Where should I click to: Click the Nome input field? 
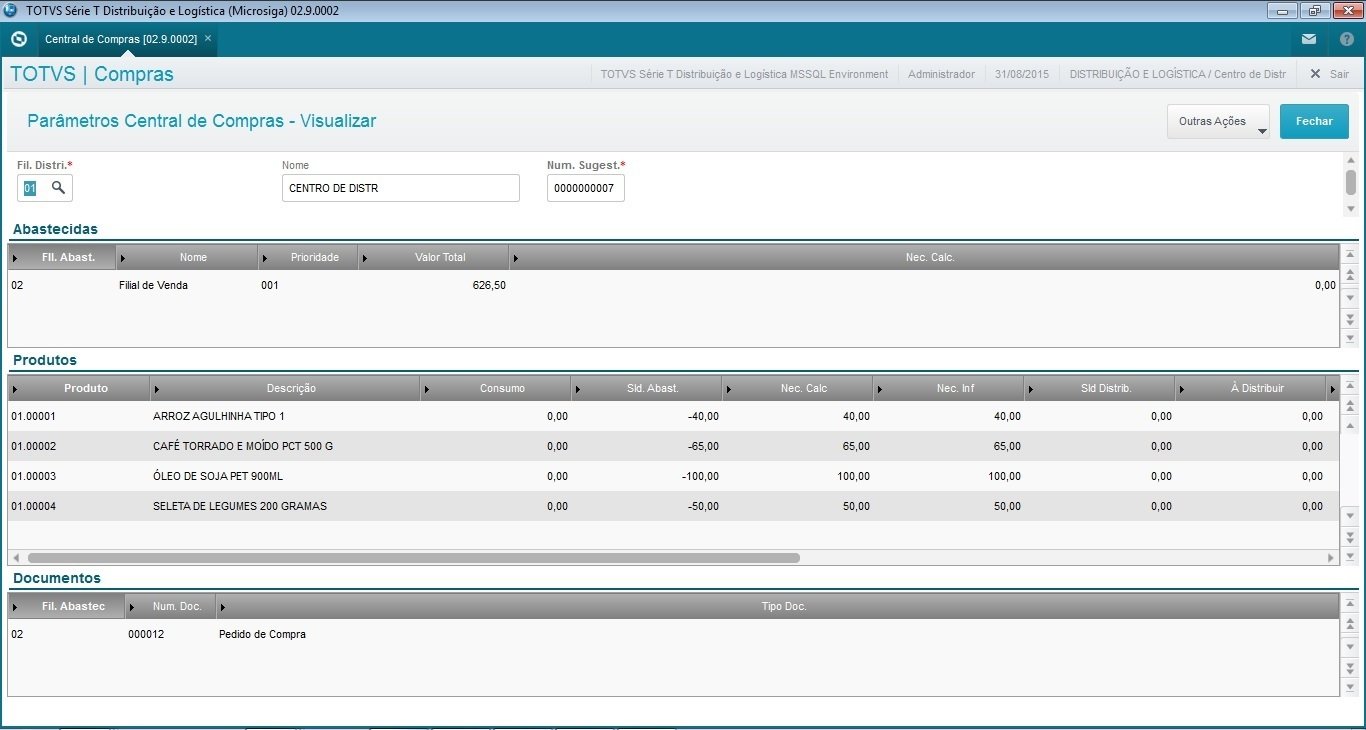tap(401, 188)
